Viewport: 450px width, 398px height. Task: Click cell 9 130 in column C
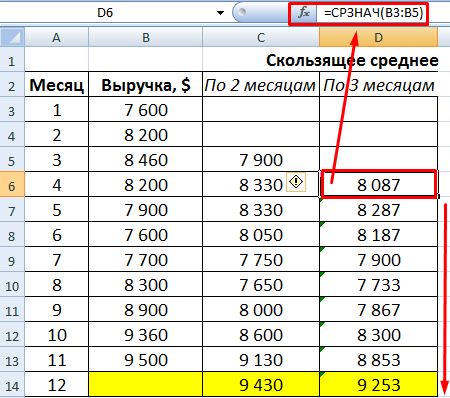[261, 360]
